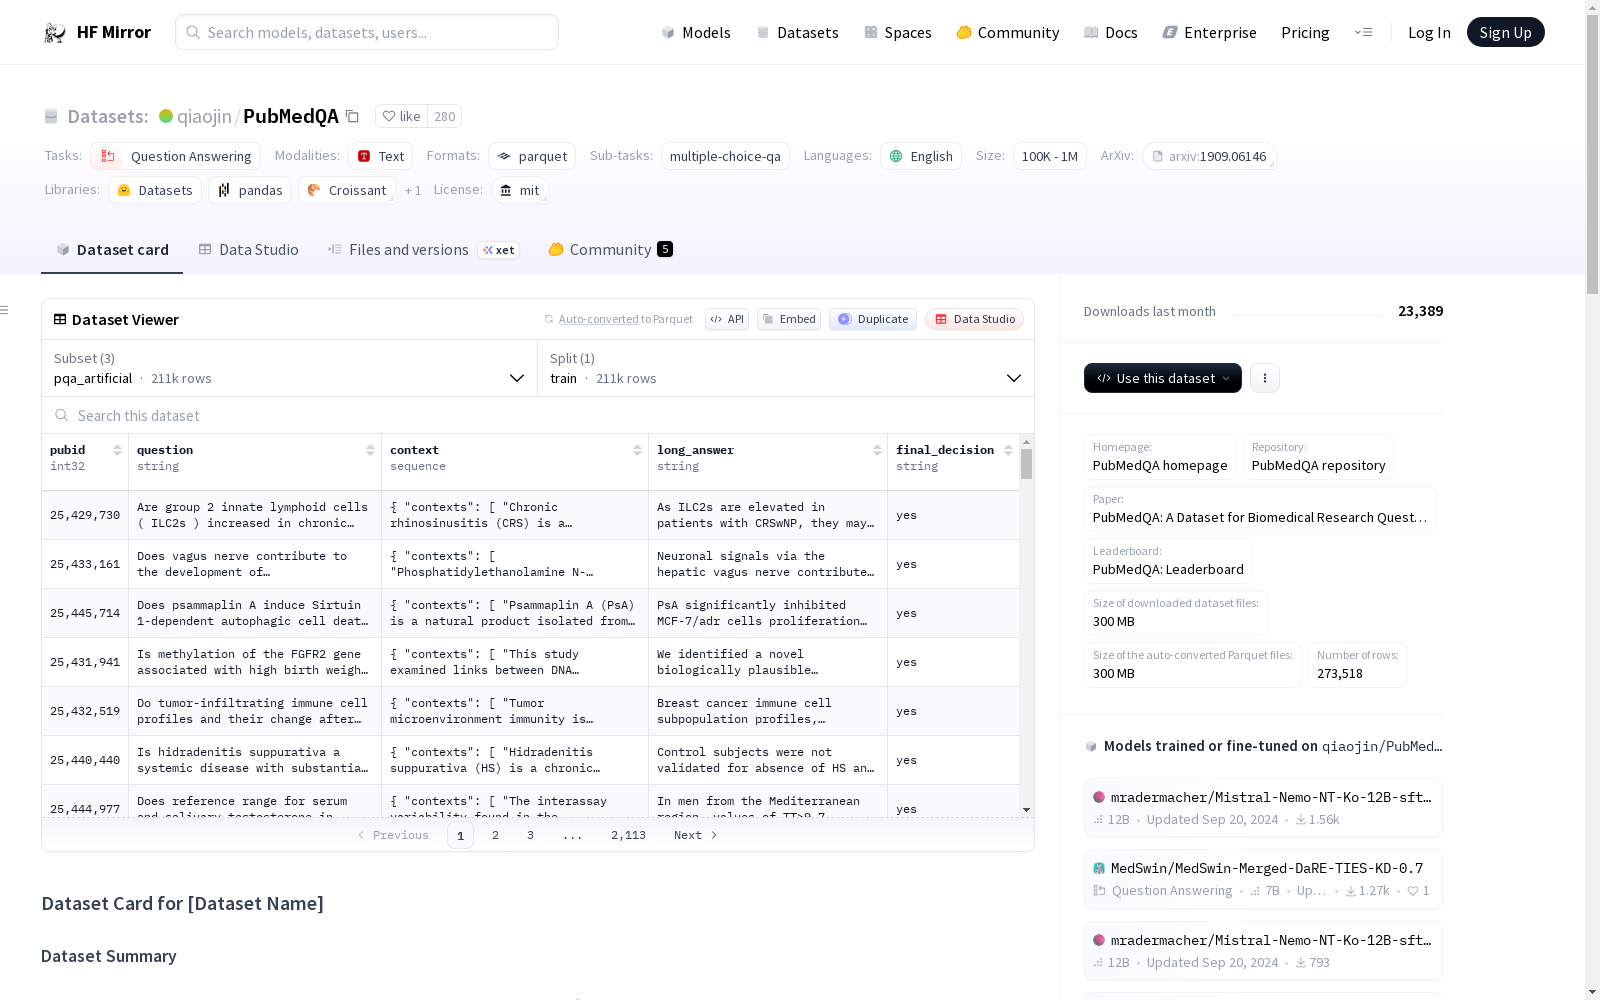Sort the final_decision column

tap(1008, 451)
